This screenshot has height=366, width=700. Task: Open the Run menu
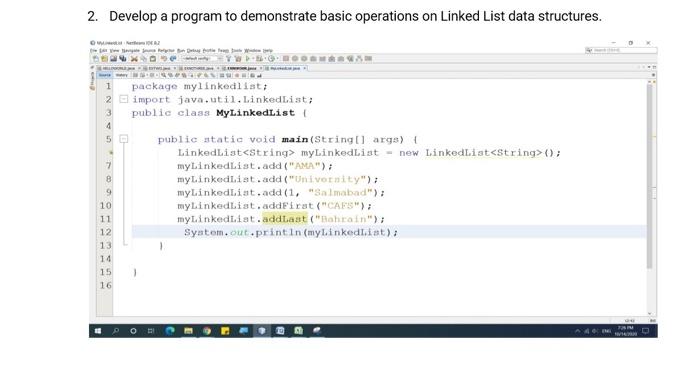[181, 50]
